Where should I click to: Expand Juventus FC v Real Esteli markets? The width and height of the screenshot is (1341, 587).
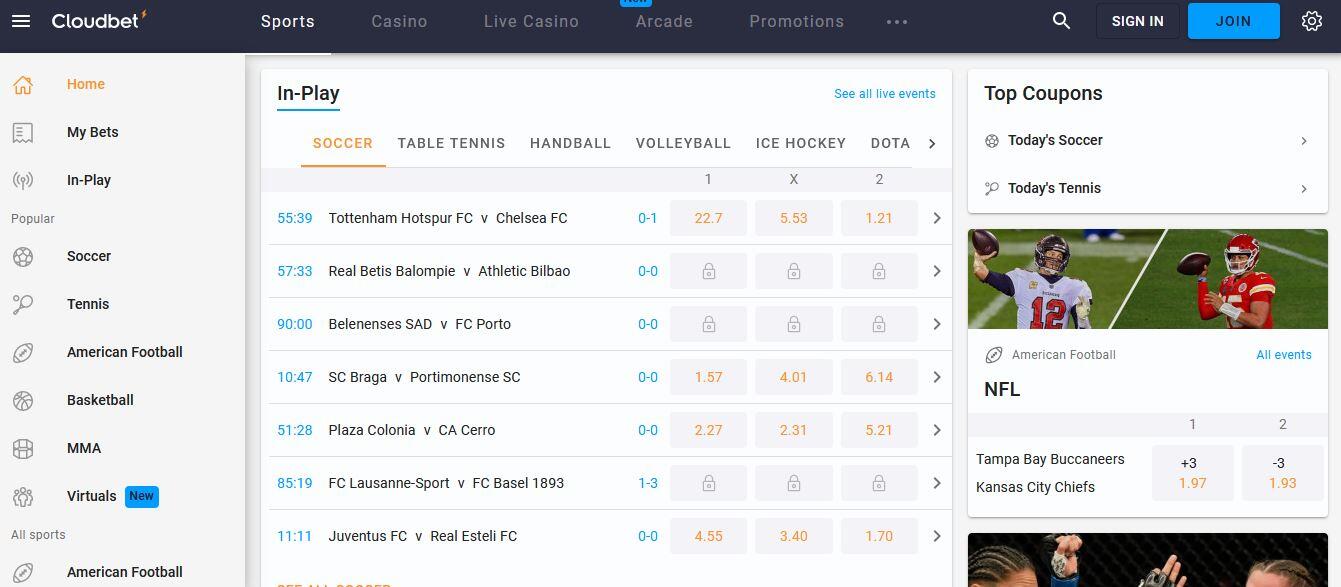click(x=937, y=536)
